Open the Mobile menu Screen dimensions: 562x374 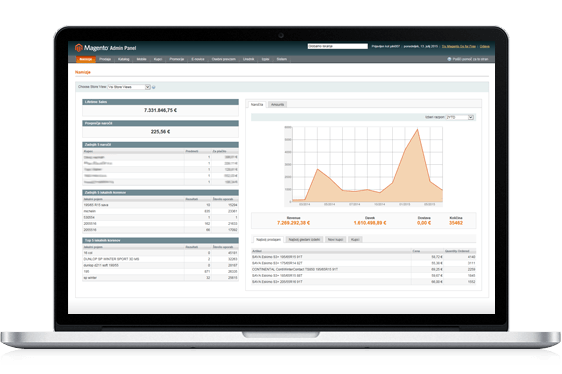pos(142,59)
